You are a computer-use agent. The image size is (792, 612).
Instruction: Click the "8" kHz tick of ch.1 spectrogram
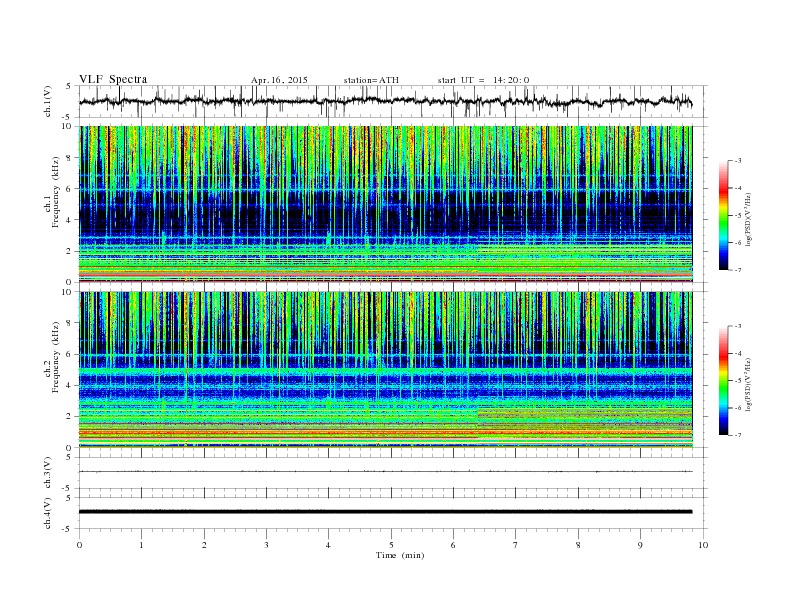(x=69, y=158)
